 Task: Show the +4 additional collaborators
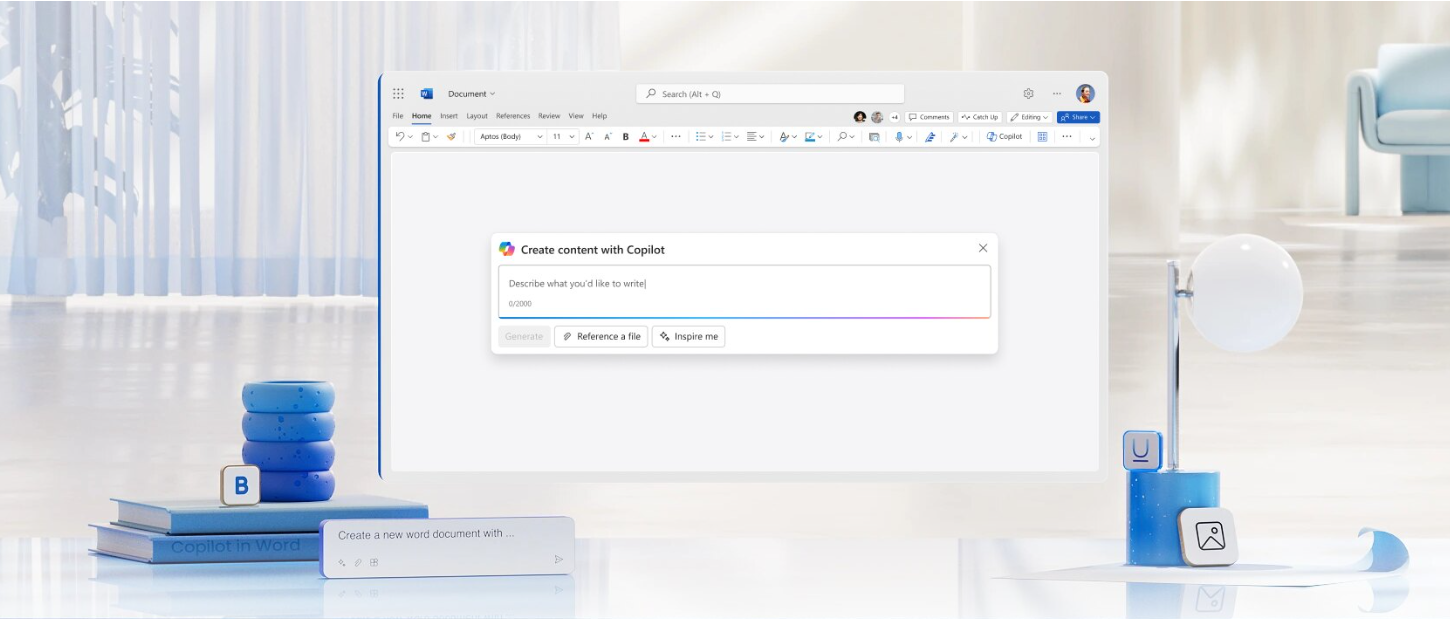pos(895,117)
